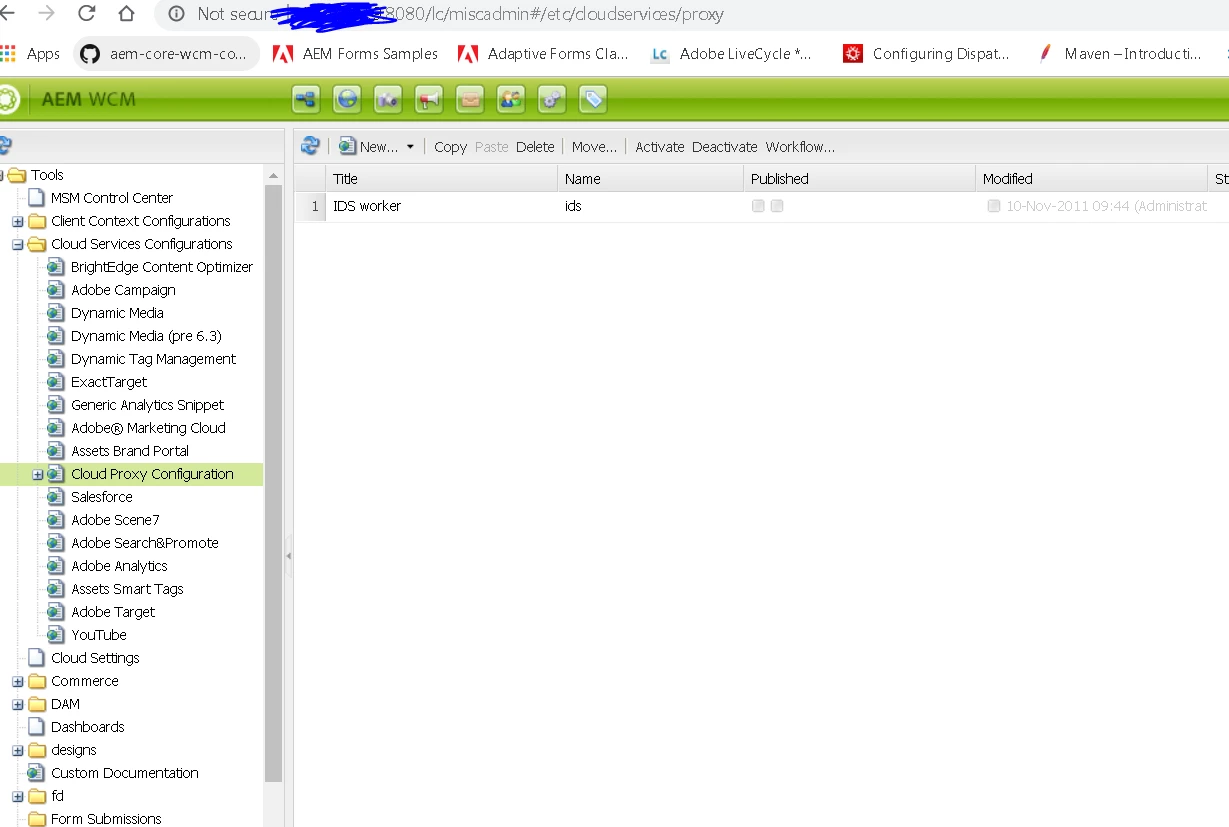Image resolution: width=1229 pixels, height=827 pixels.
Task: Open the Maven Introduction bookmark
Action: [x=1120, y=54]
